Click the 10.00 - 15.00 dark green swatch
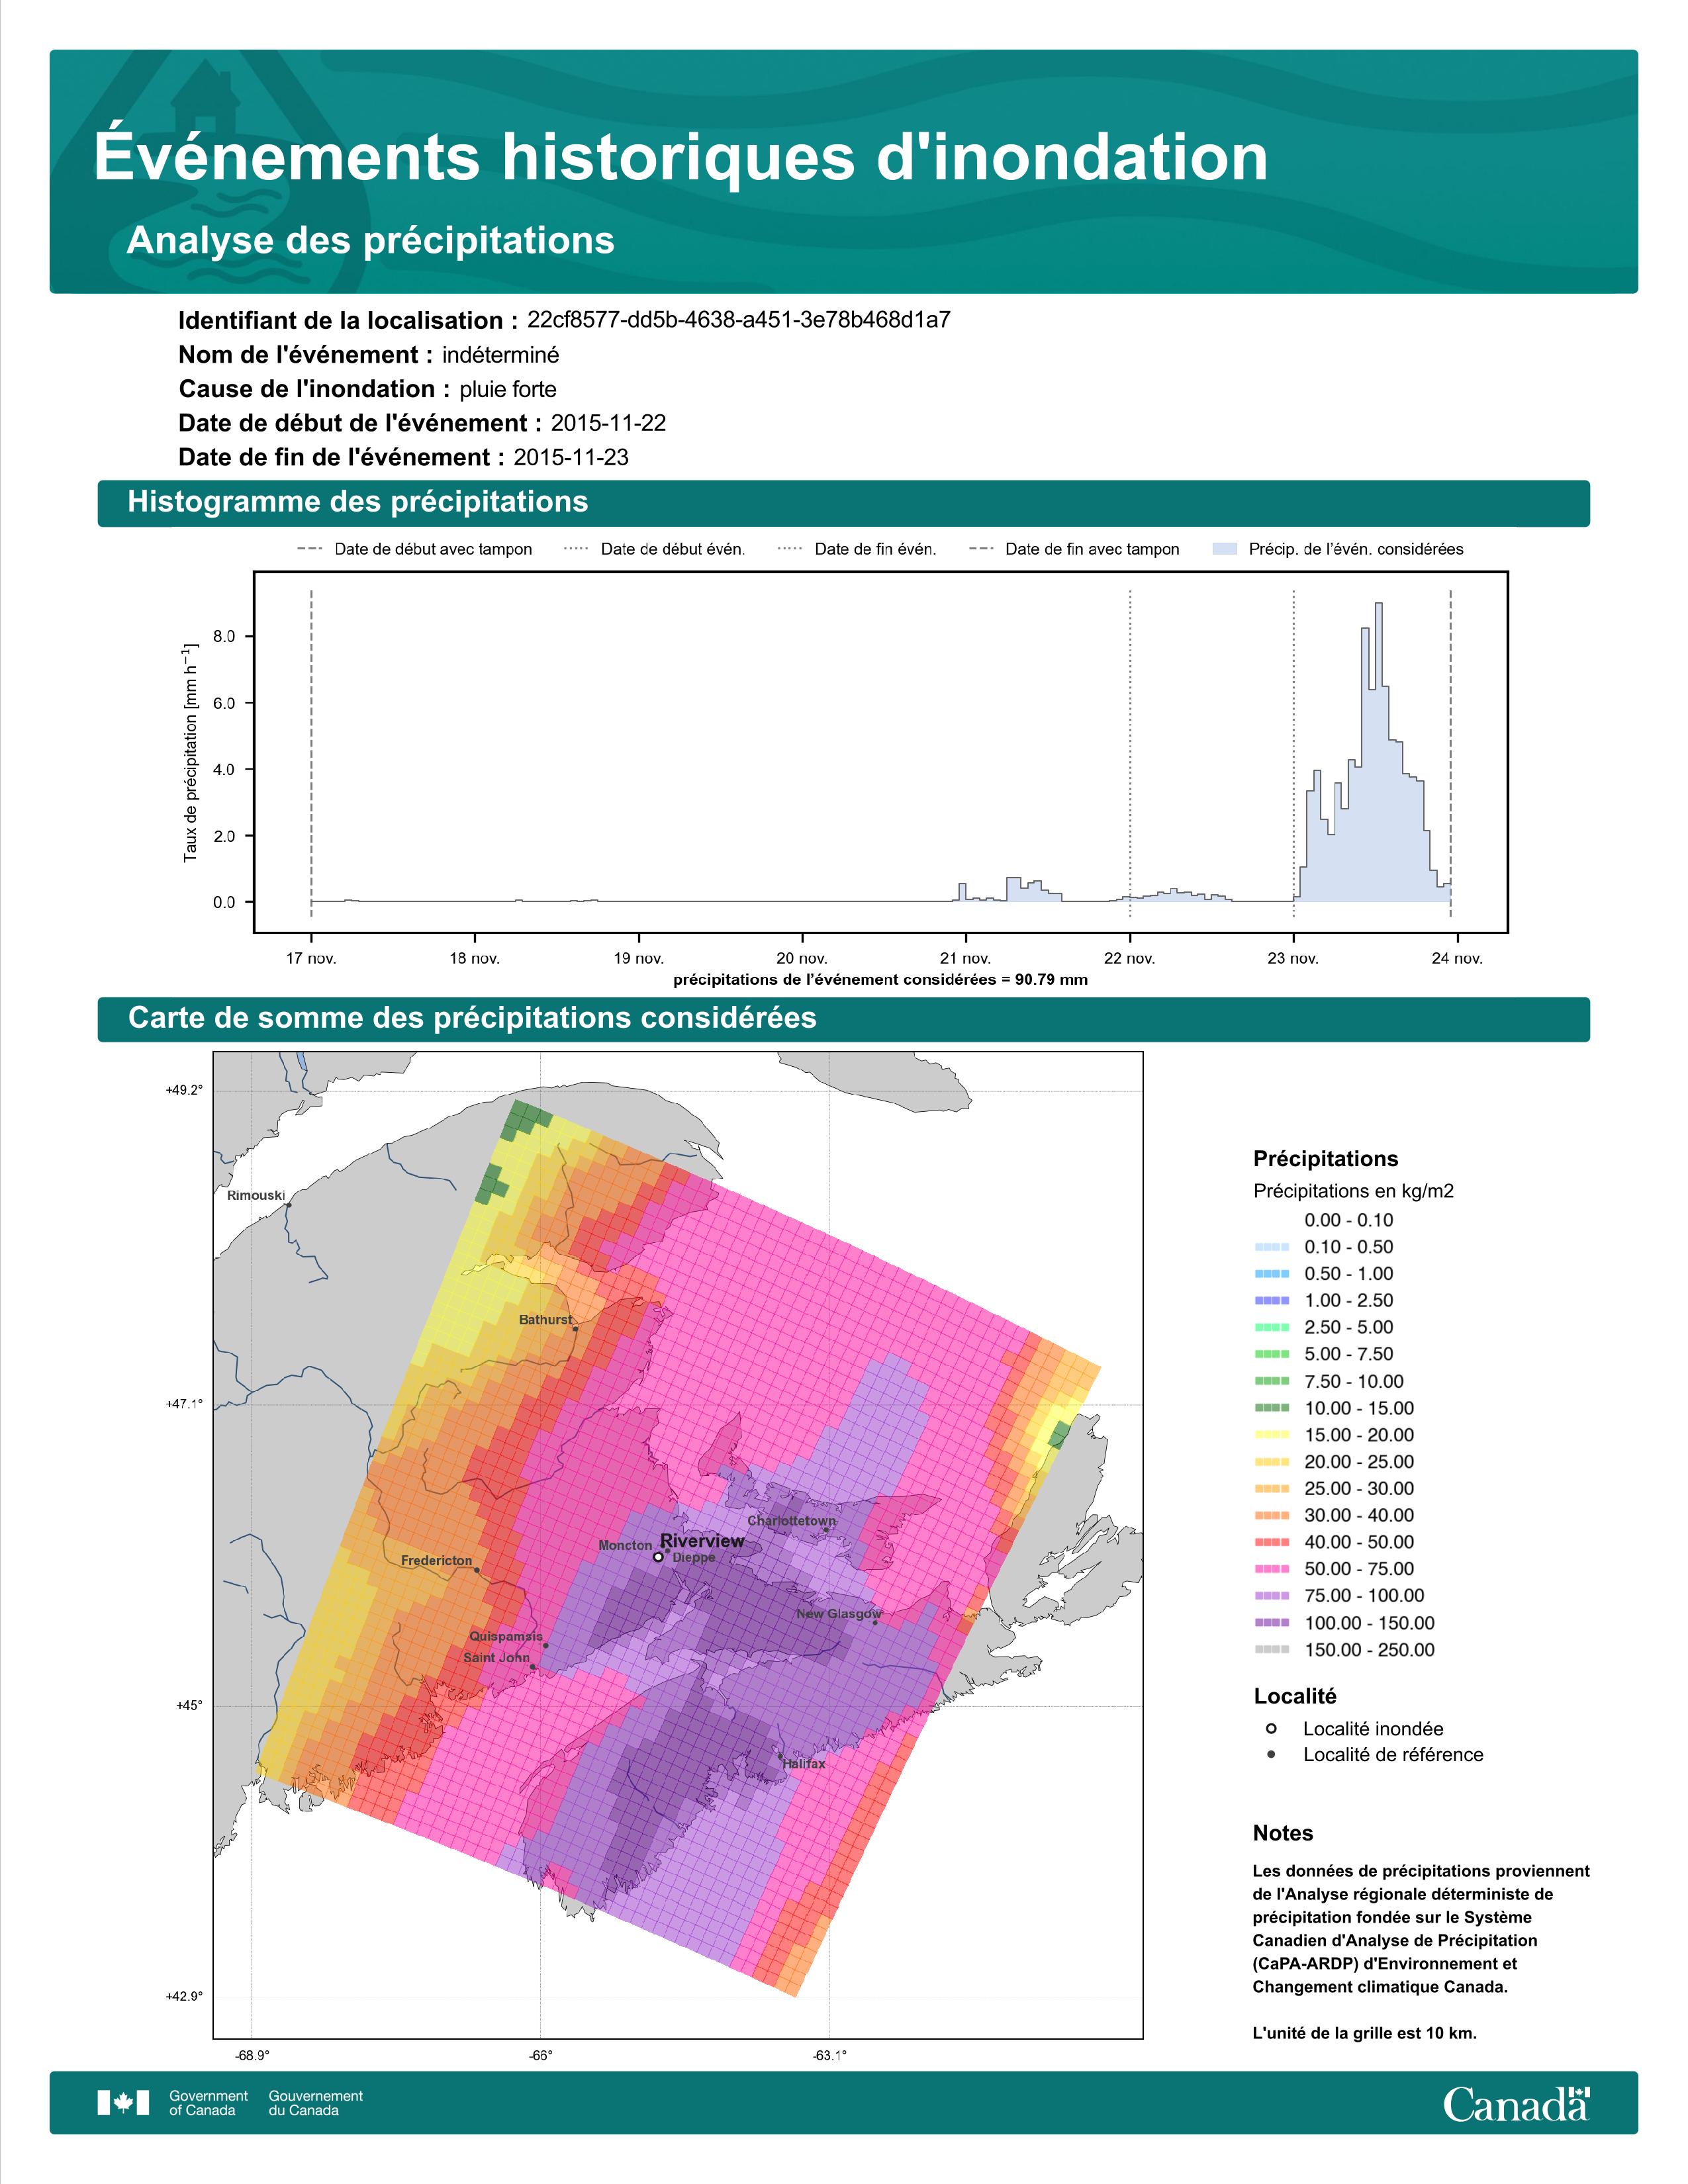 point(1271,1408)
